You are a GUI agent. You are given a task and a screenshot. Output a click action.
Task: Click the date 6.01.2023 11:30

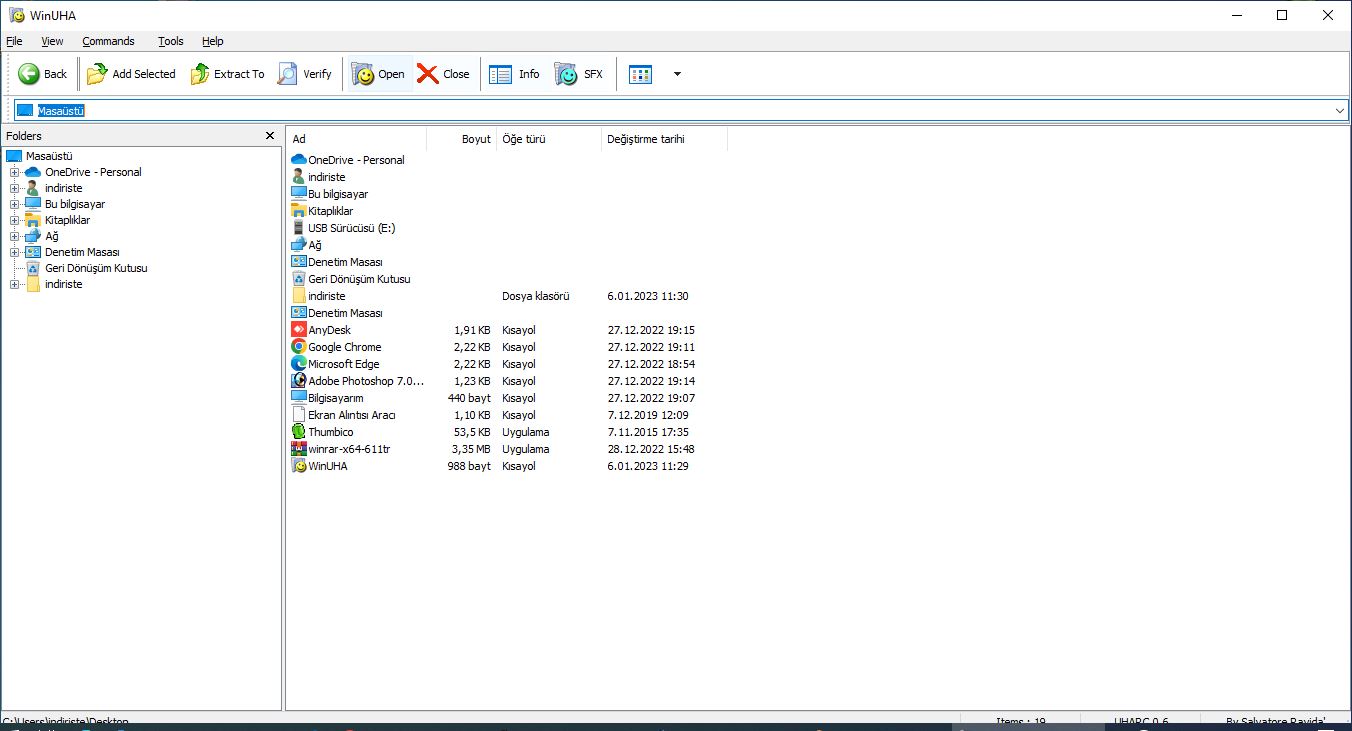pyautogui.click(x=648, y=296)
